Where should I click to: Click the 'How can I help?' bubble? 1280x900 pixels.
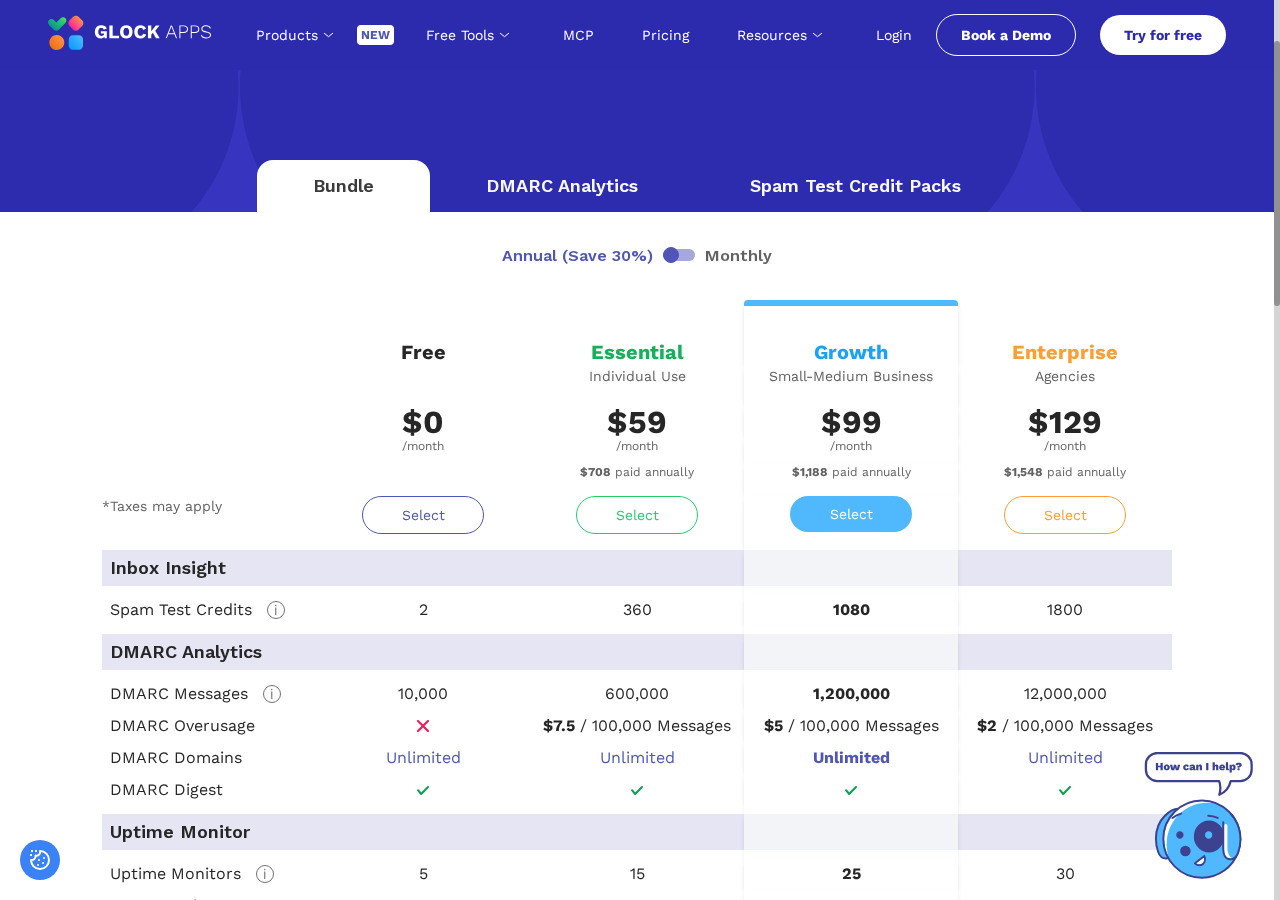tap(1199, 768)
